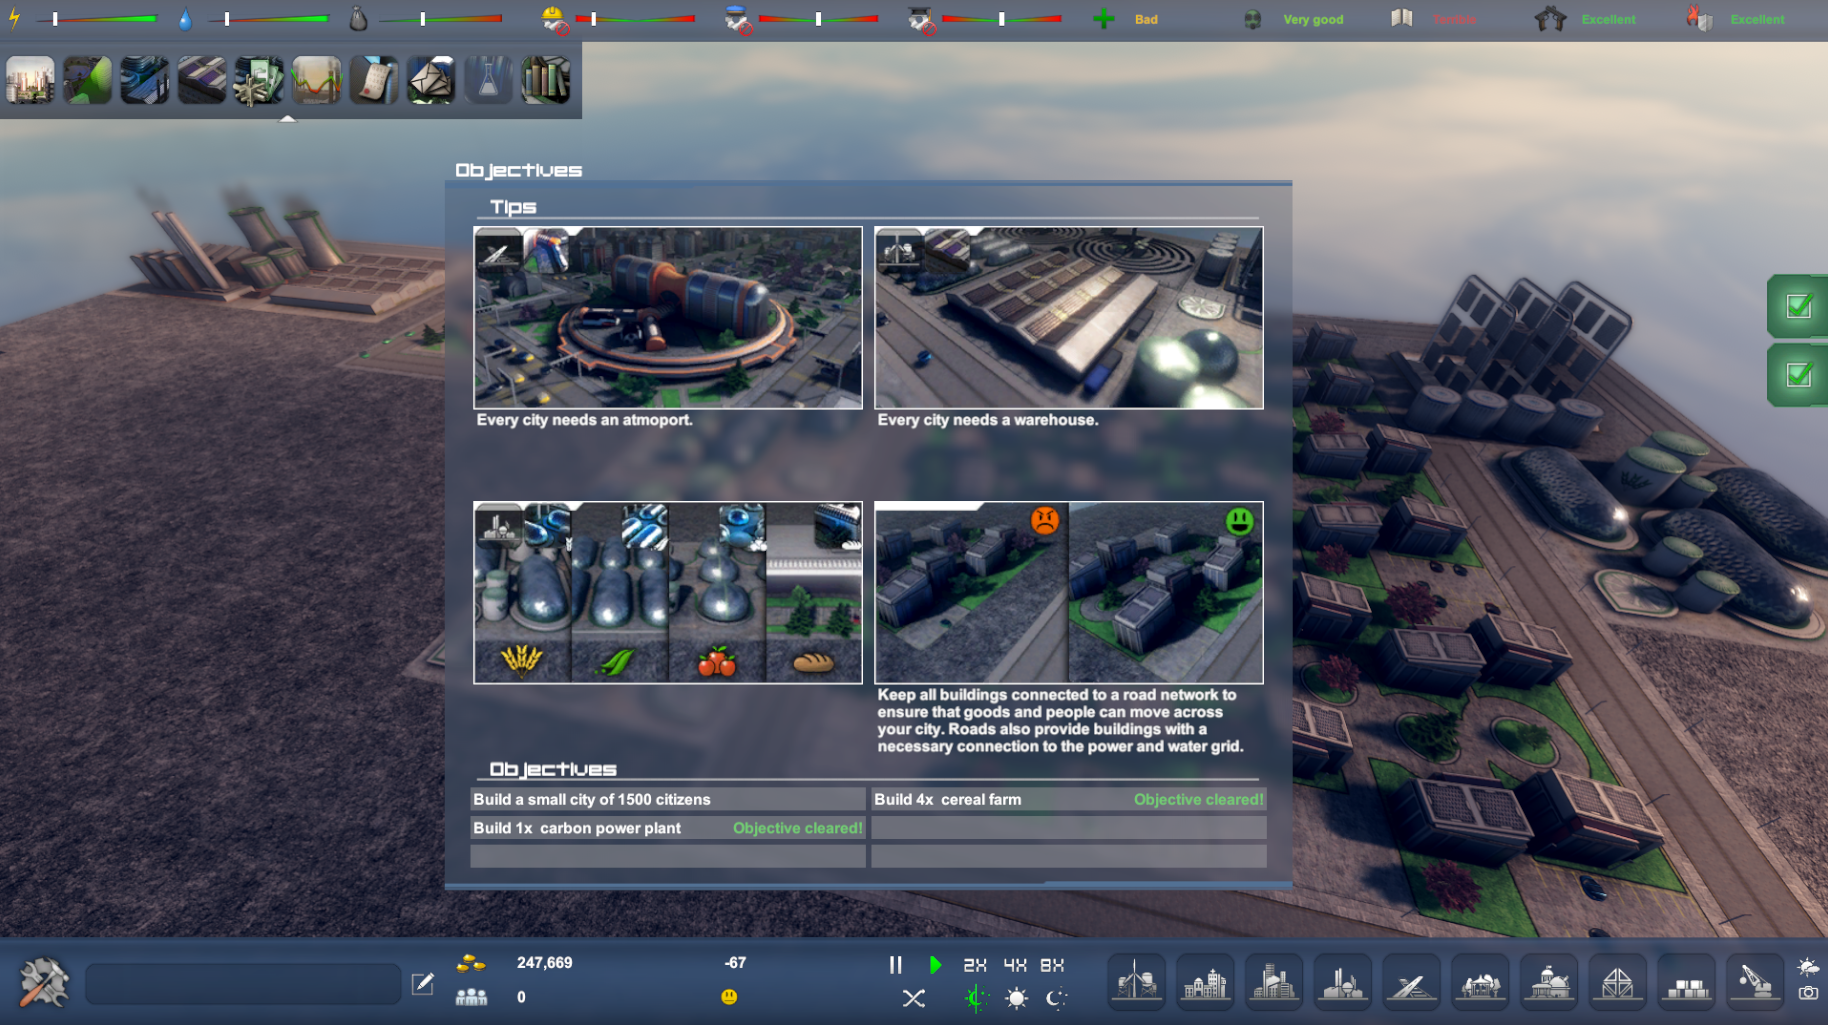Open the statistics graph panel

[x=316, y=80]
